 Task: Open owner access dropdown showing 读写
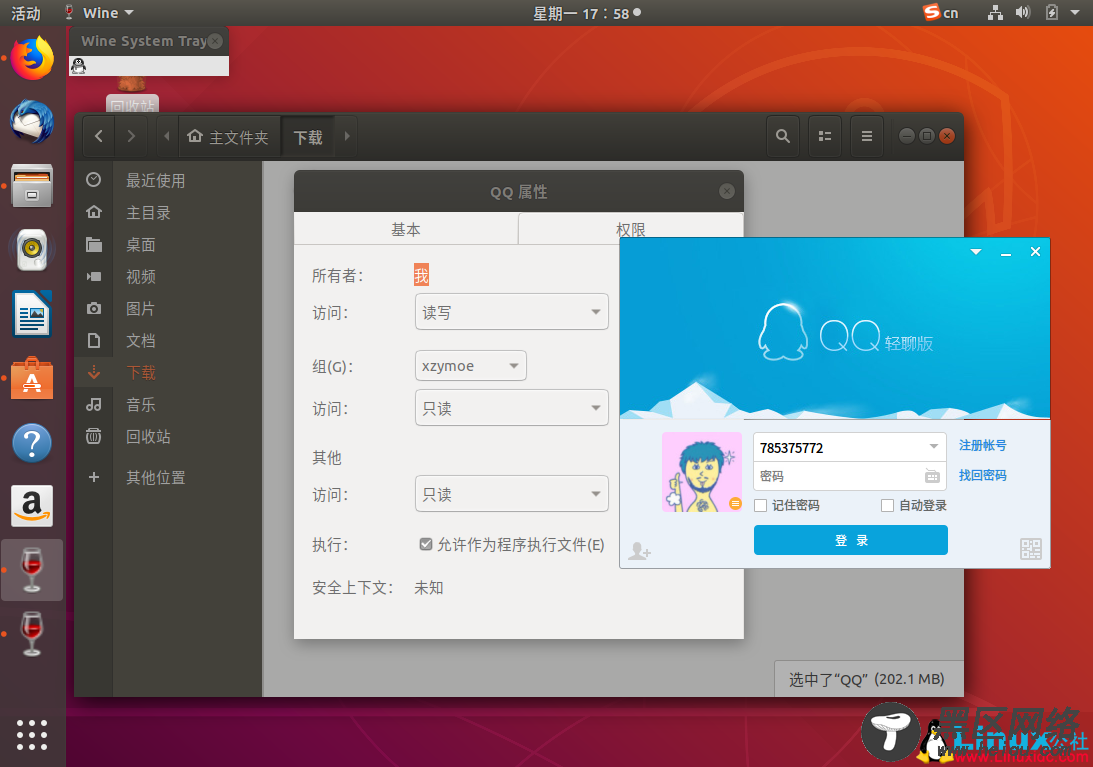tap(512, 312)
